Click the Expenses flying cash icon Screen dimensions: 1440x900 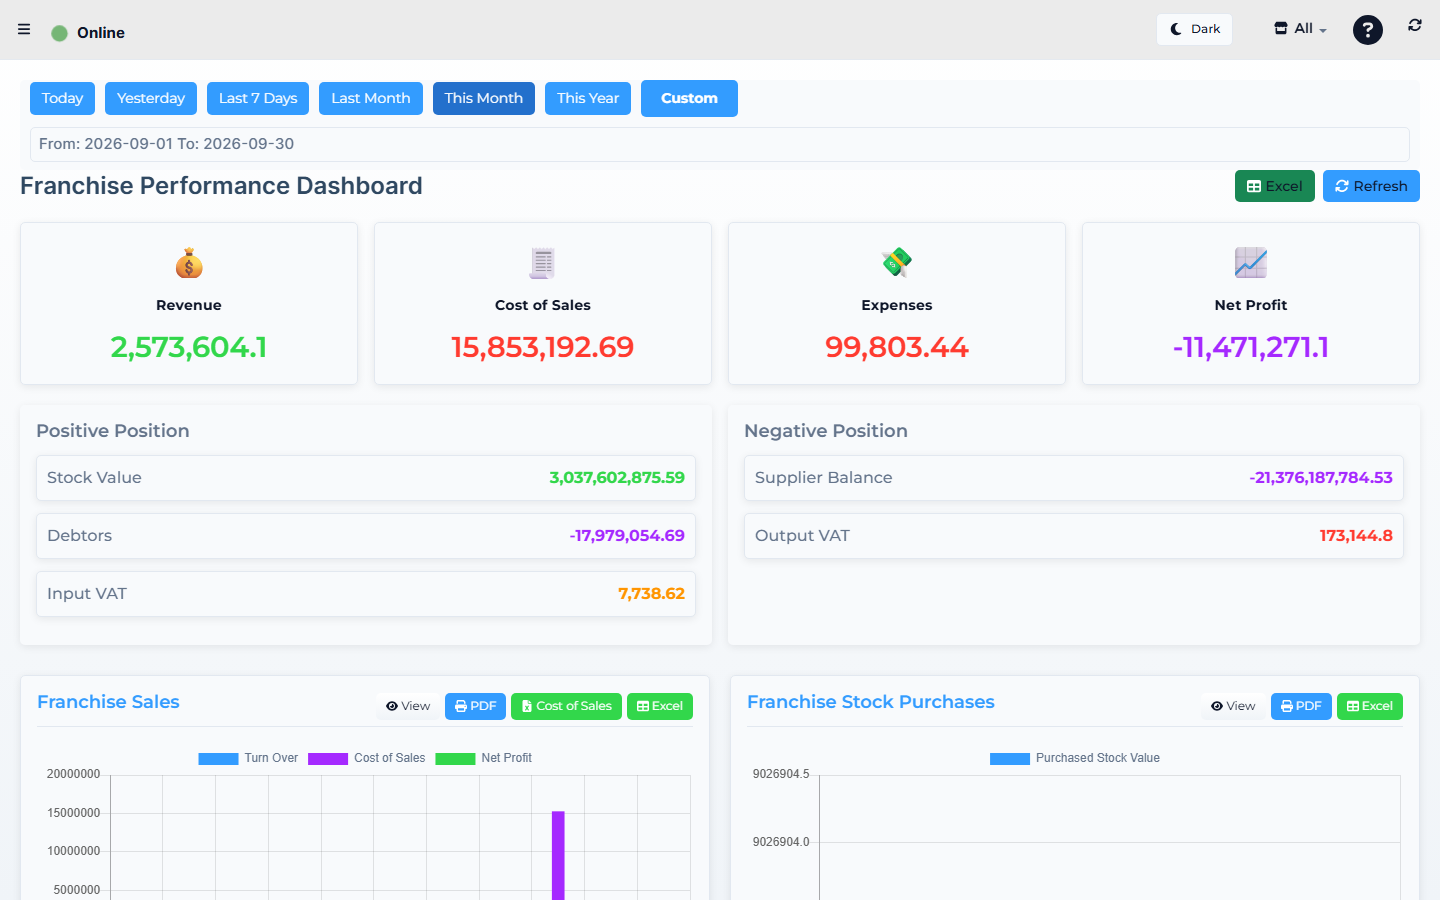[897, 263]
